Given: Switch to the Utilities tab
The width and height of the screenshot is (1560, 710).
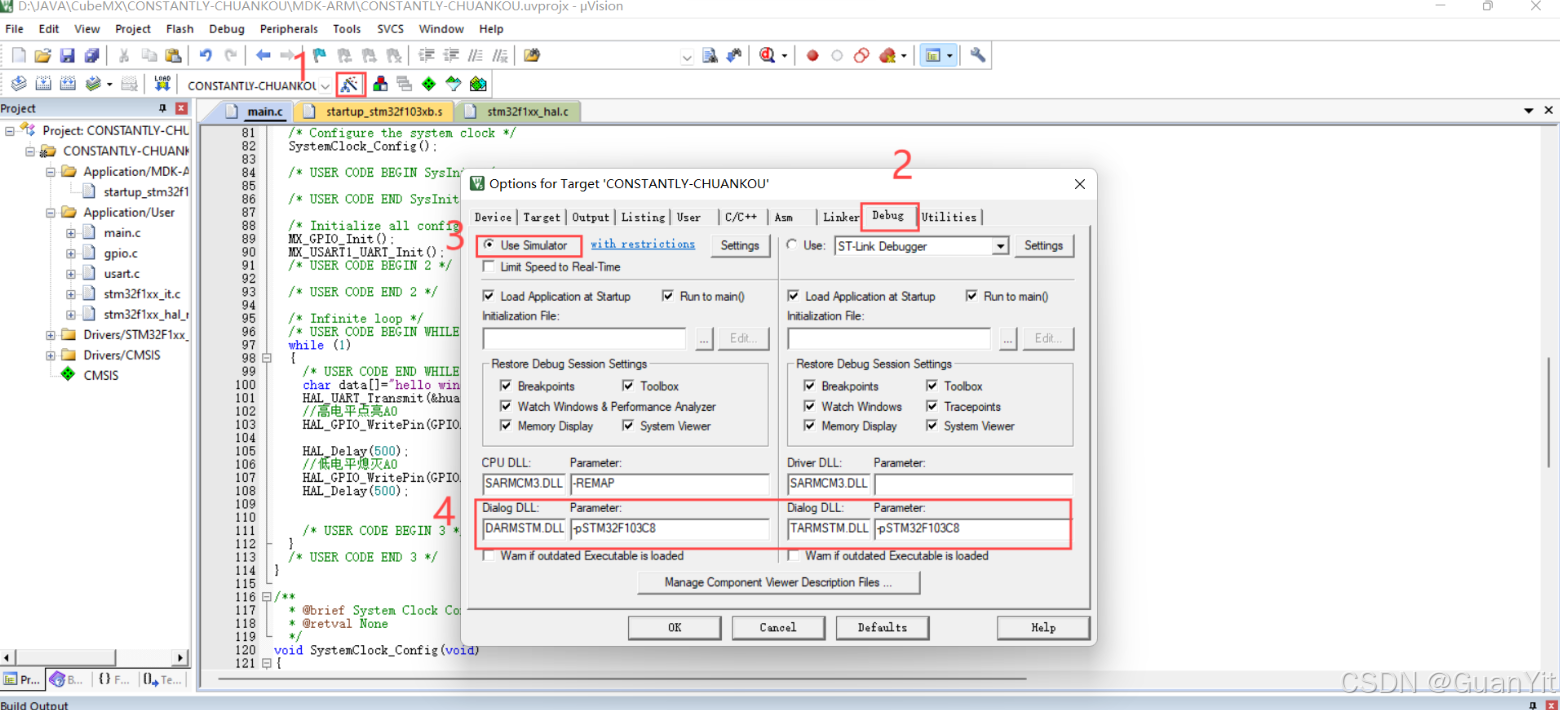Looking at the screenshot, I should point(948,217).
